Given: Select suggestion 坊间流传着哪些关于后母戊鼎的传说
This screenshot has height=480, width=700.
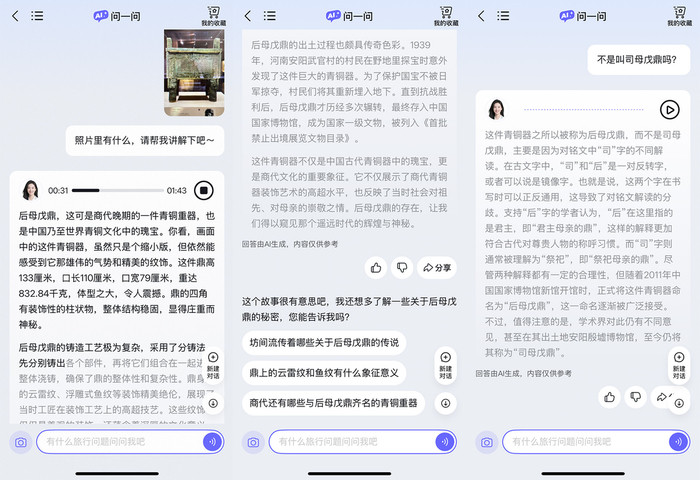Looking at the screenshot, I should click(x=324, y=342).
